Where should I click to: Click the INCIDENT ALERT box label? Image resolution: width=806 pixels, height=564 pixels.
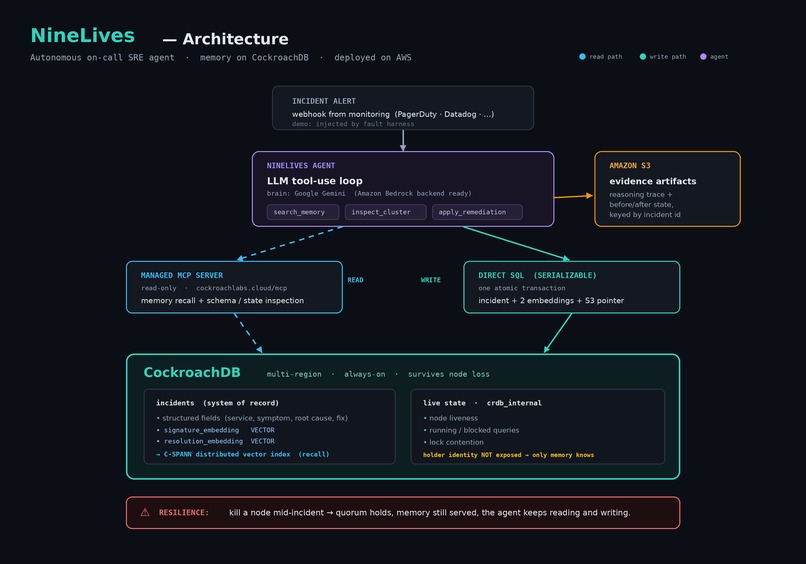[x=324, y=101]
